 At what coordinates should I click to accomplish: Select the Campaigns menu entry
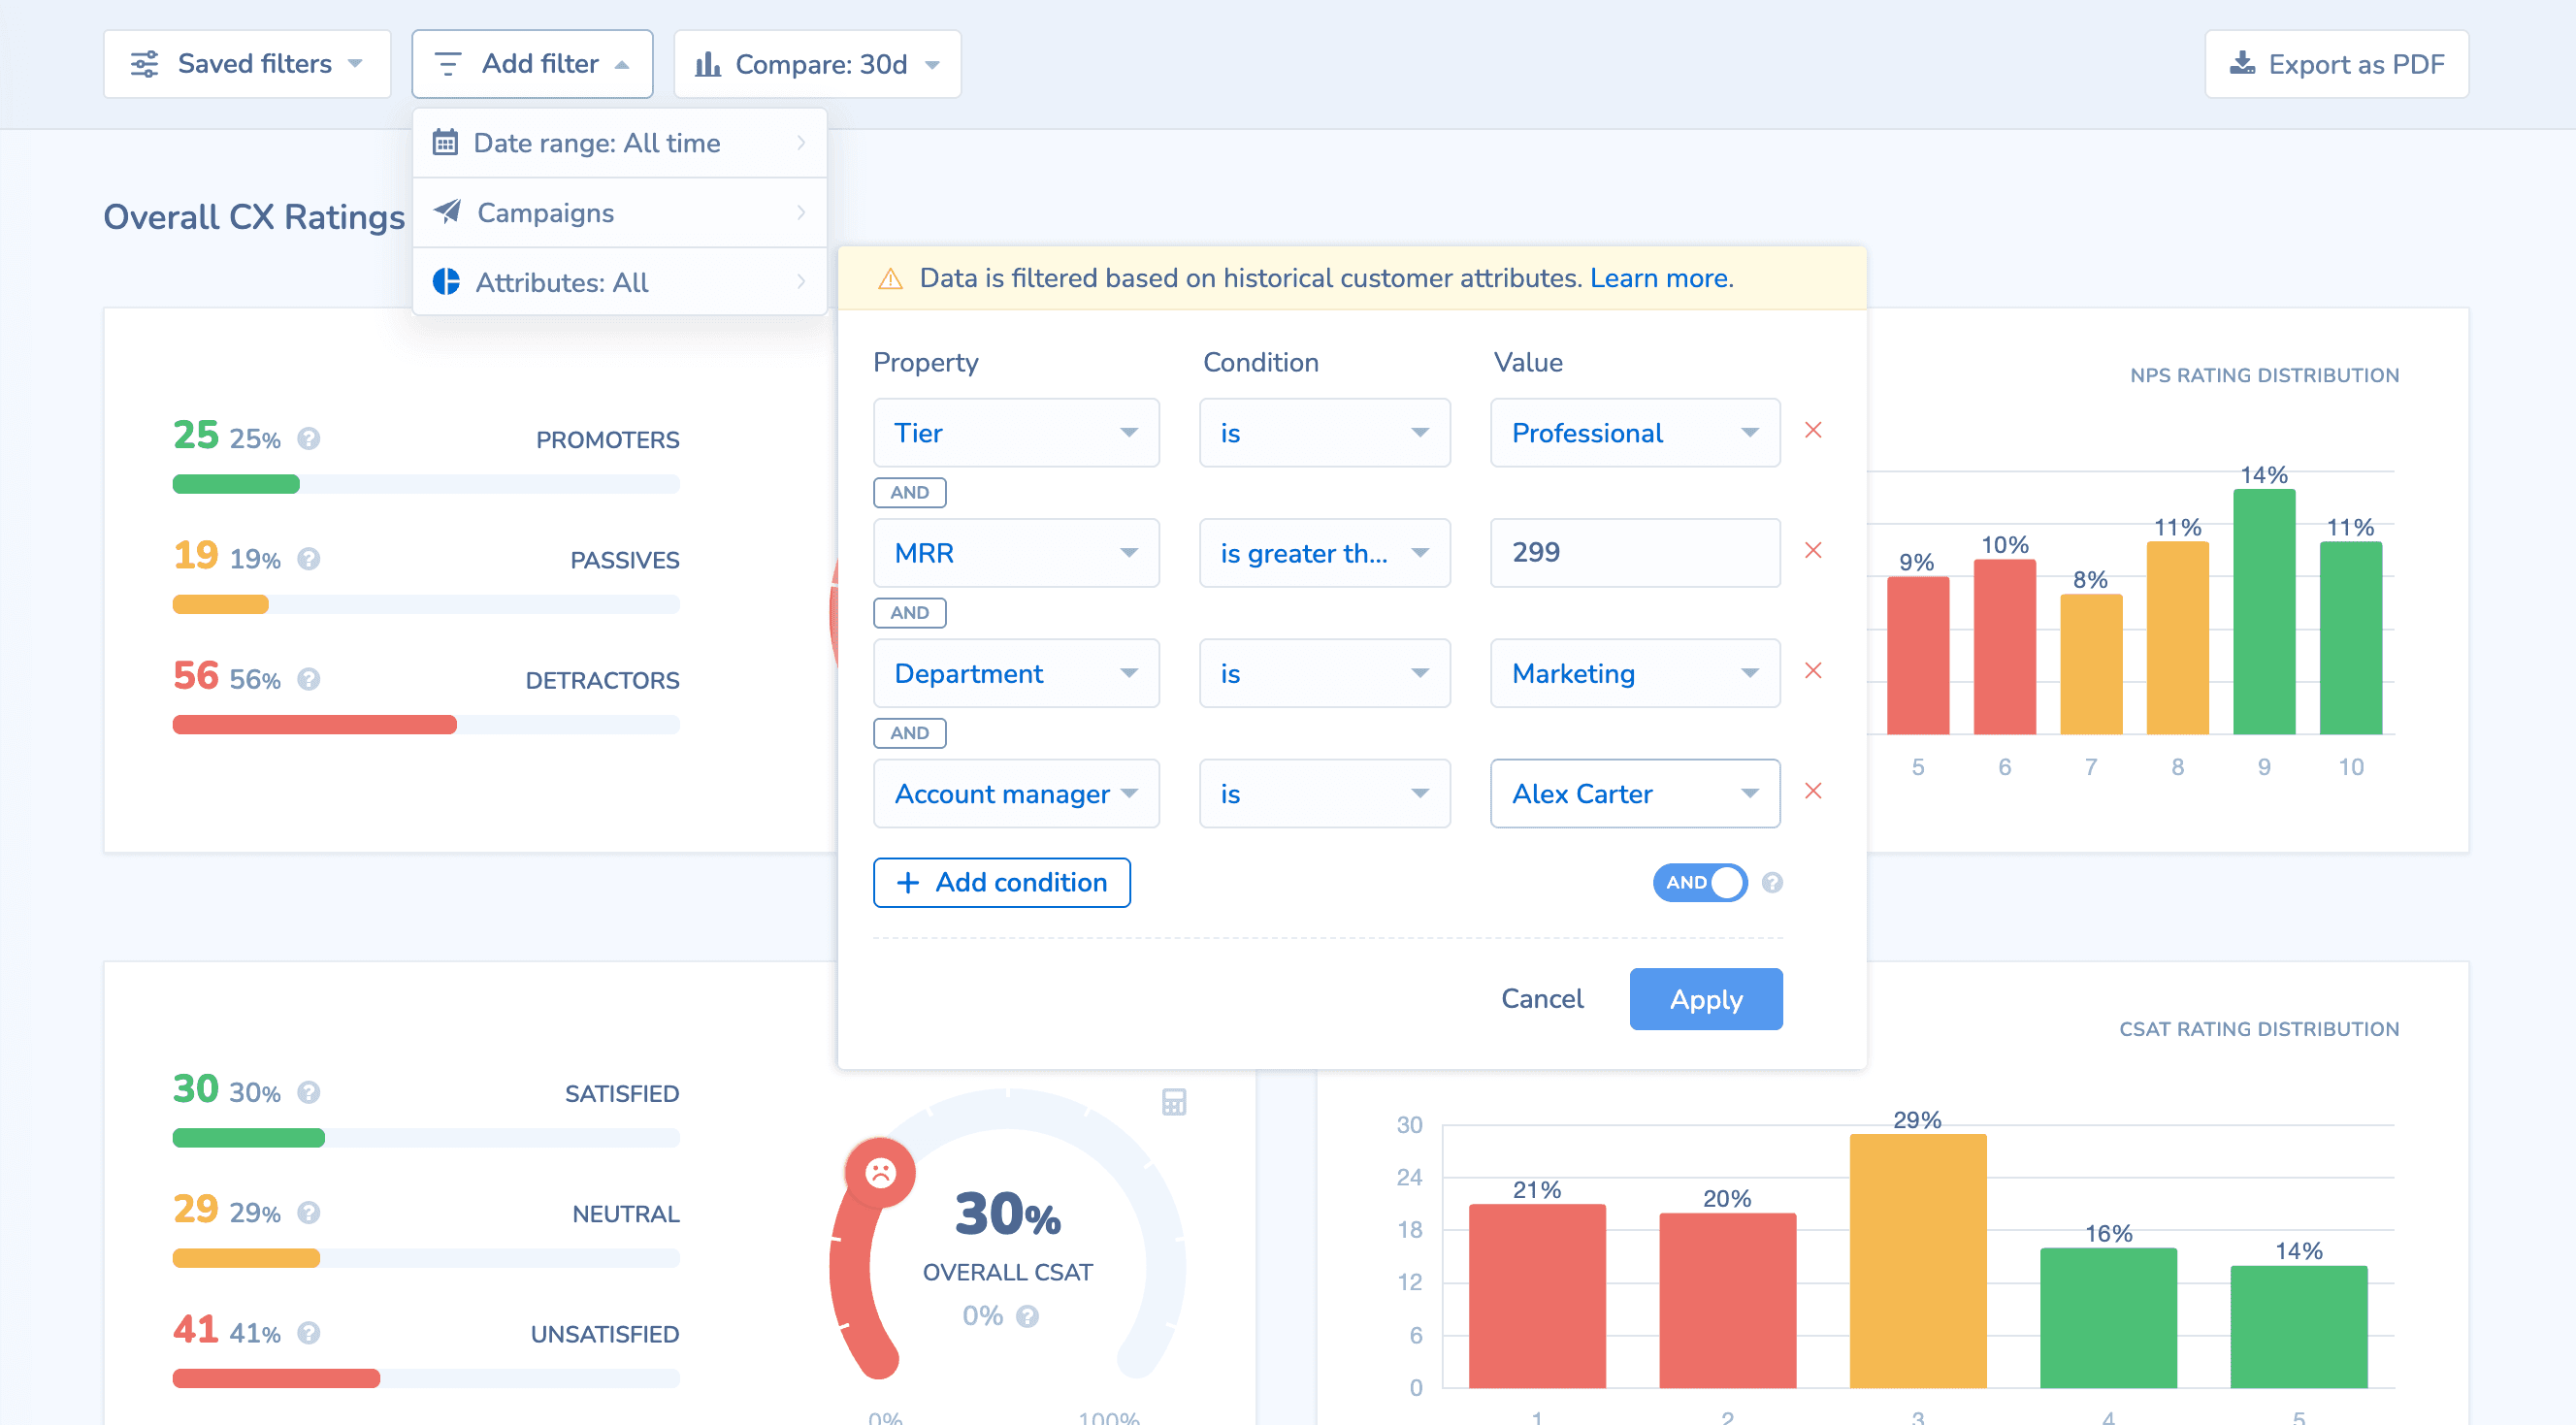(545, 212)
